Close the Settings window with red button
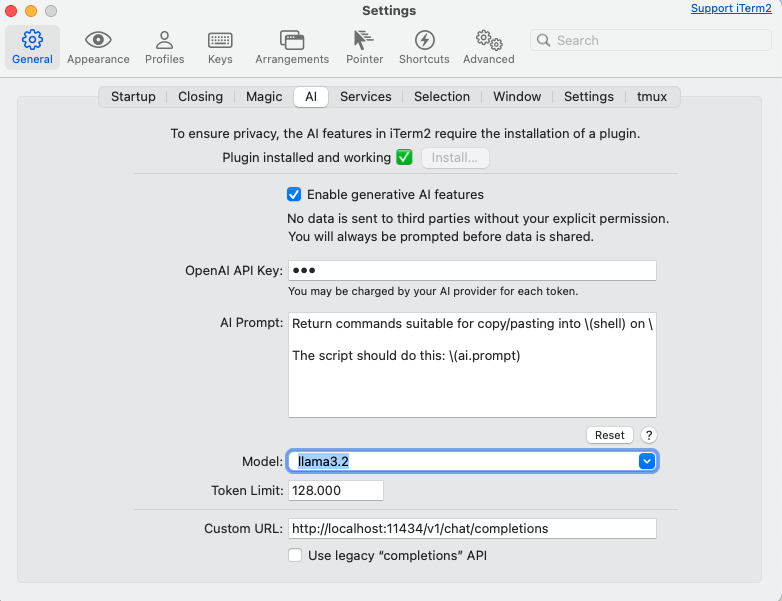 coord(11,10)
